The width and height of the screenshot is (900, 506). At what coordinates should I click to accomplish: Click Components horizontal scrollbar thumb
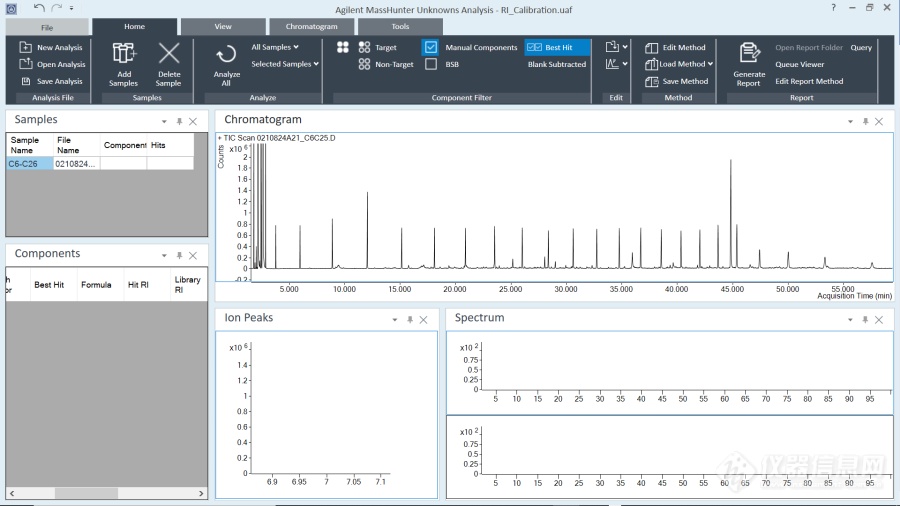tap(86, 493)
